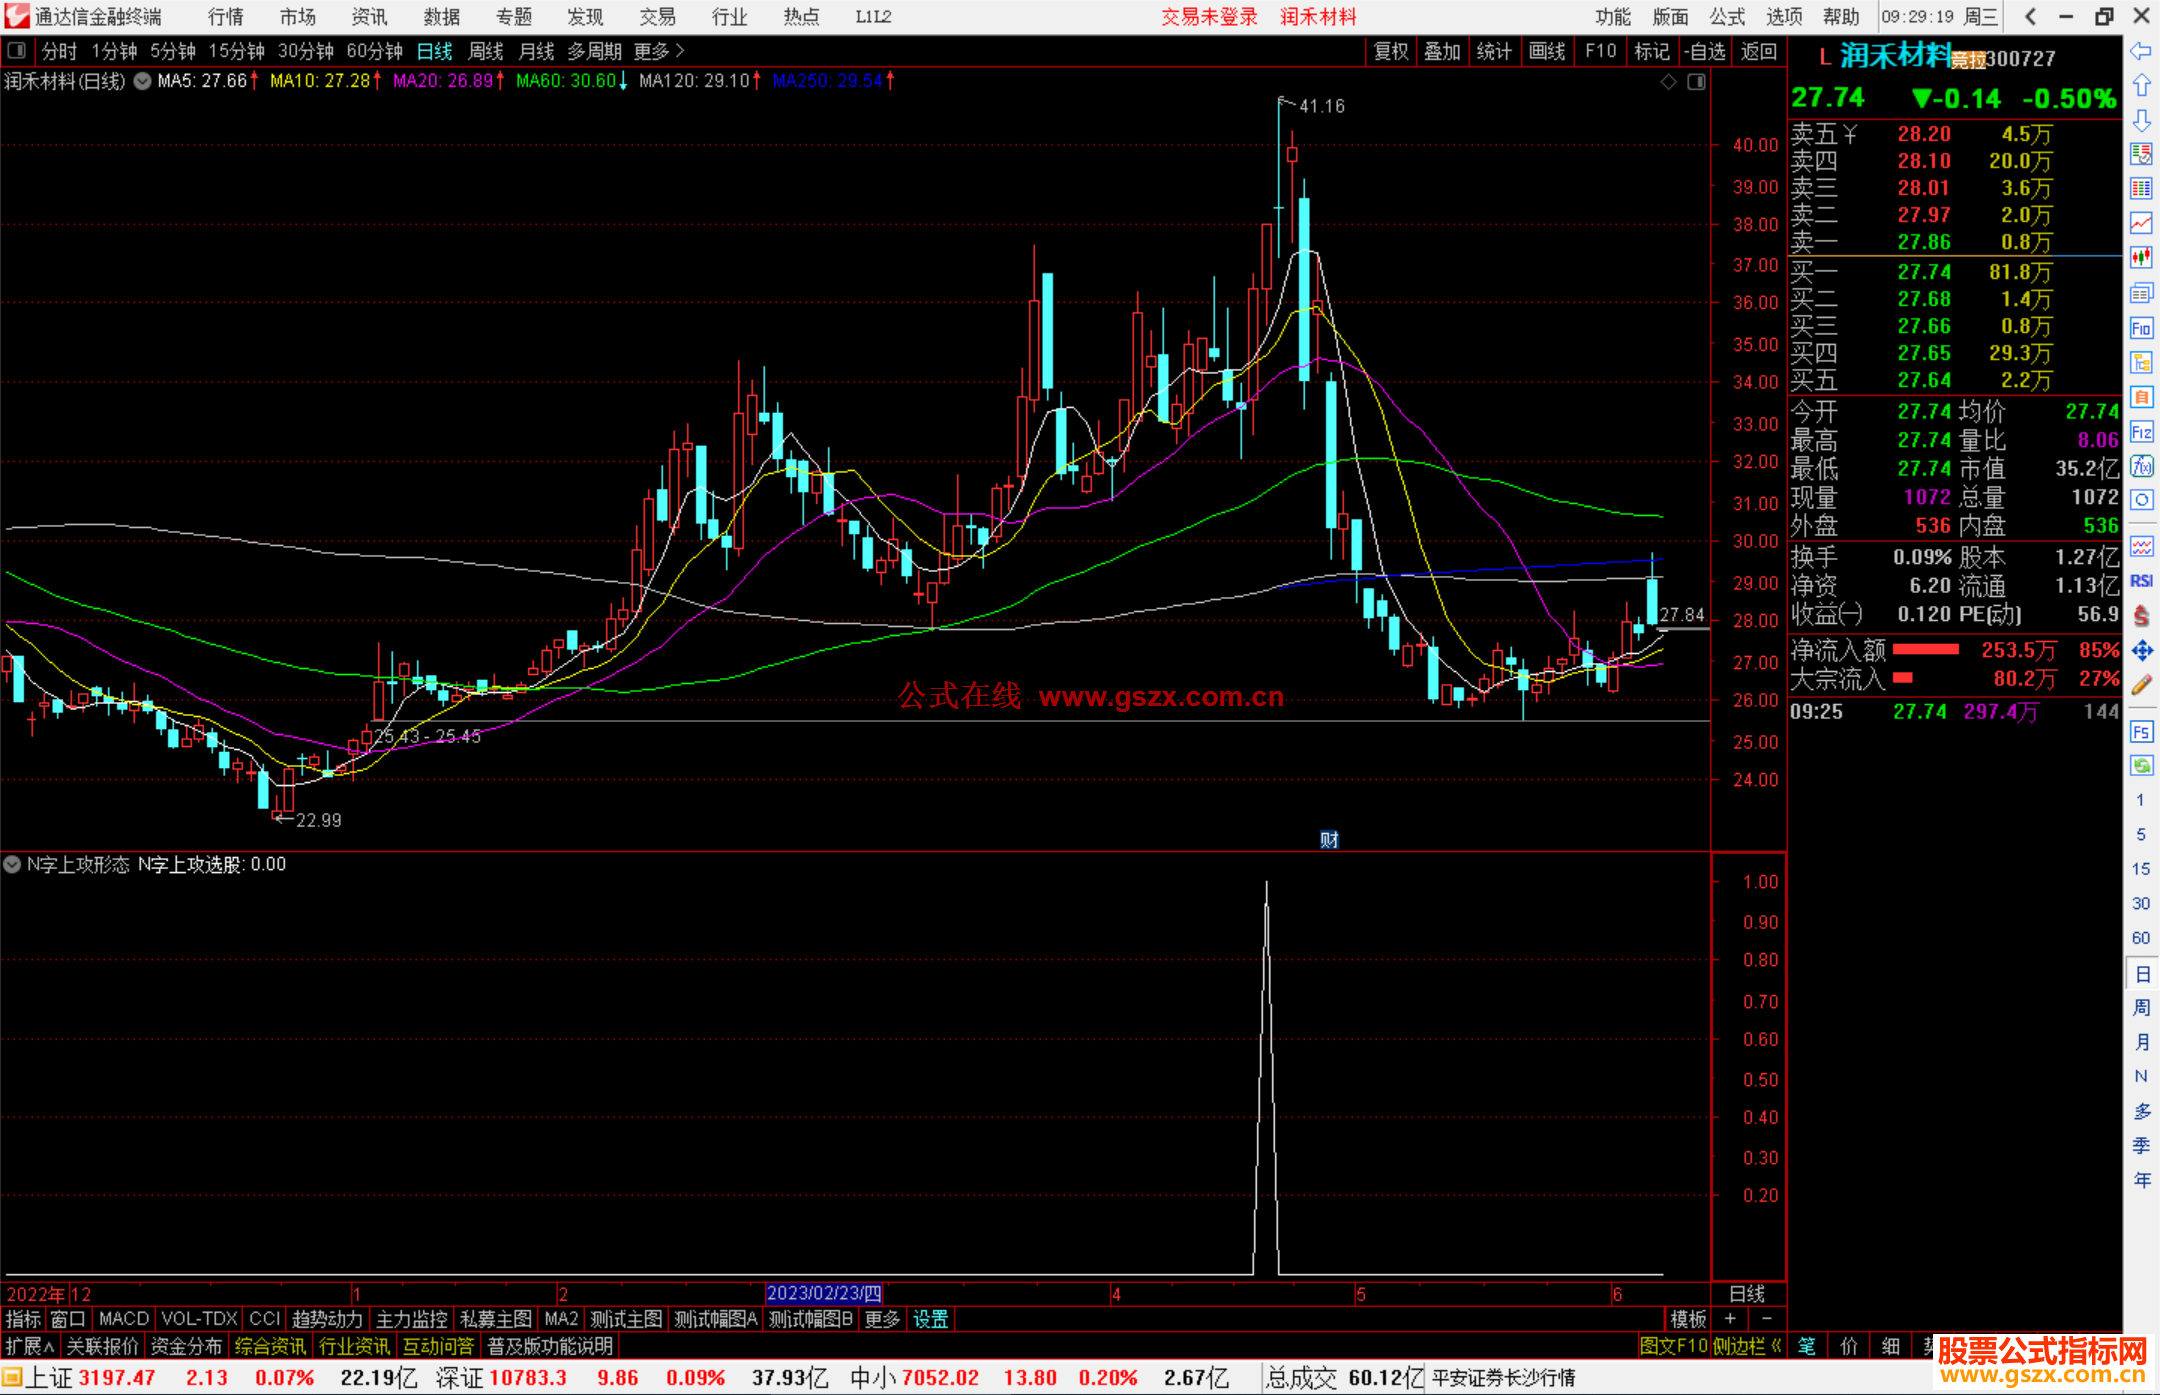This screenshot has width=2160, height=1395.
Task: Toggle main chart indicator circle beside 润禾材料(日线)
Action: [142, 81]
